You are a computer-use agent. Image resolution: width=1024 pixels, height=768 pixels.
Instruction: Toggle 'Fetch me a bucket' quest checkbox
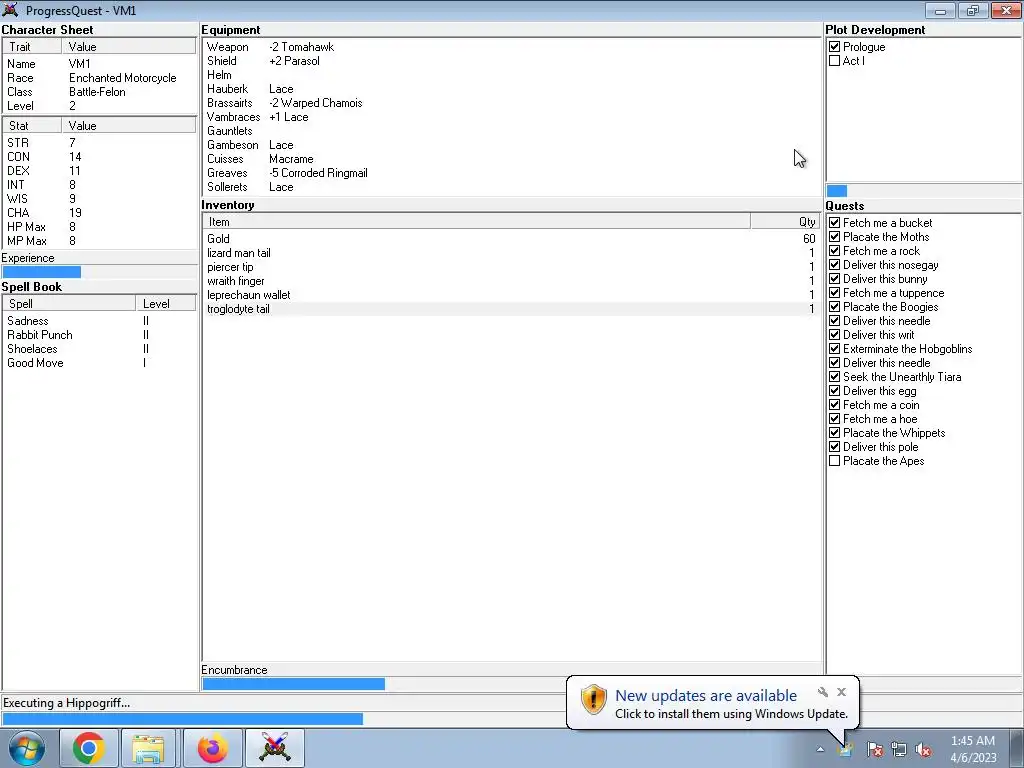click(835, 223)
